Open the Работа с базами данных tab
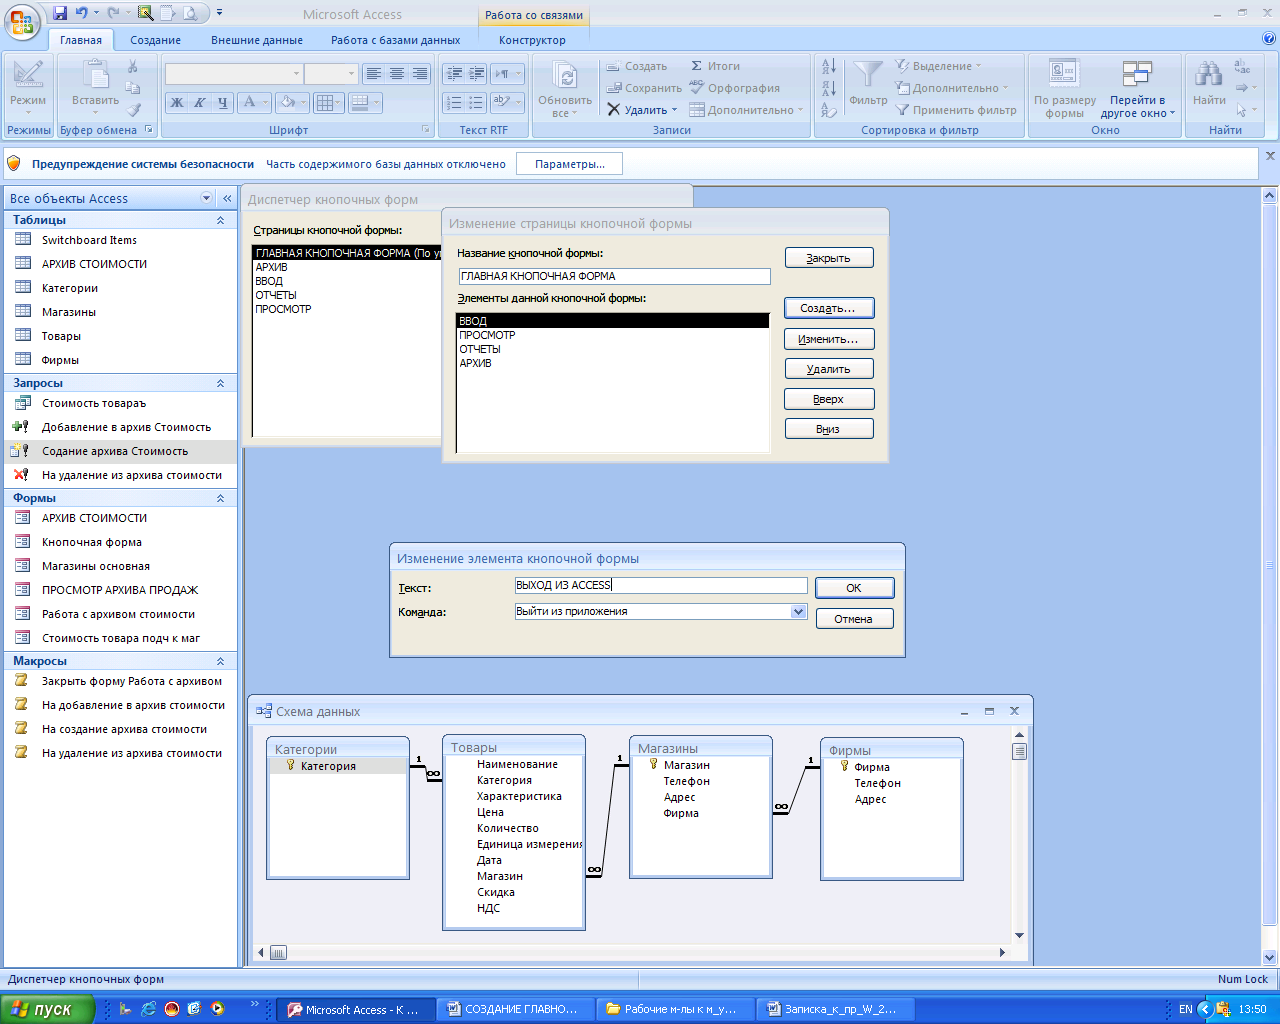The width and height of the screenshot is (1280, 1024). click(396, 40)
